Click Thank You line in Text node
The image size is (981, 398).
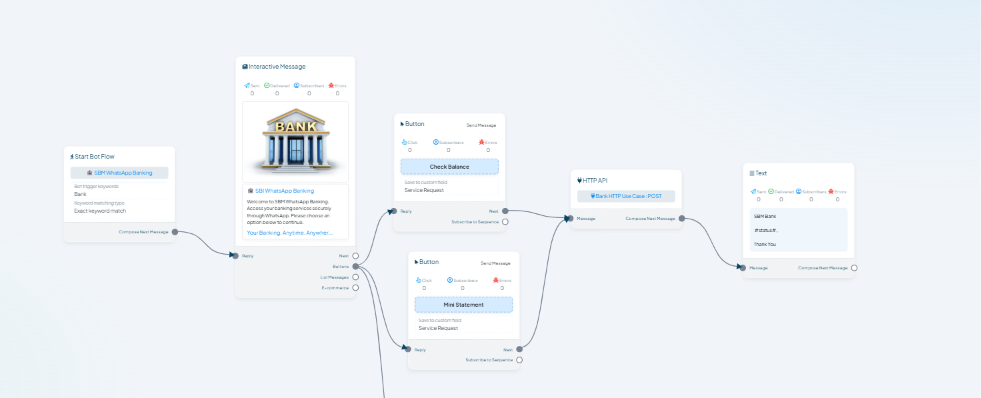point(765,244)
